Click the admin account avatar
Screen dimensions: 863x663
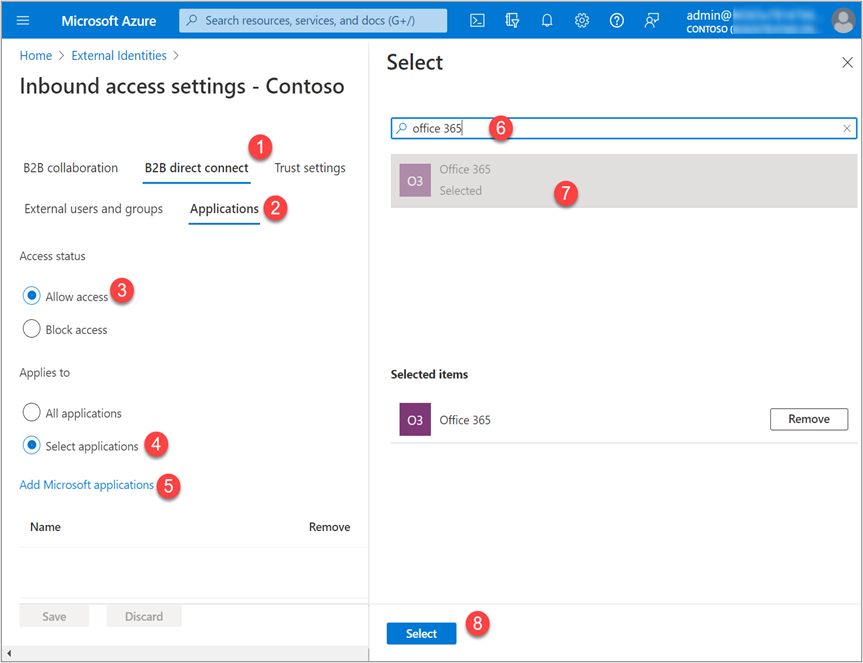(842, 20)
